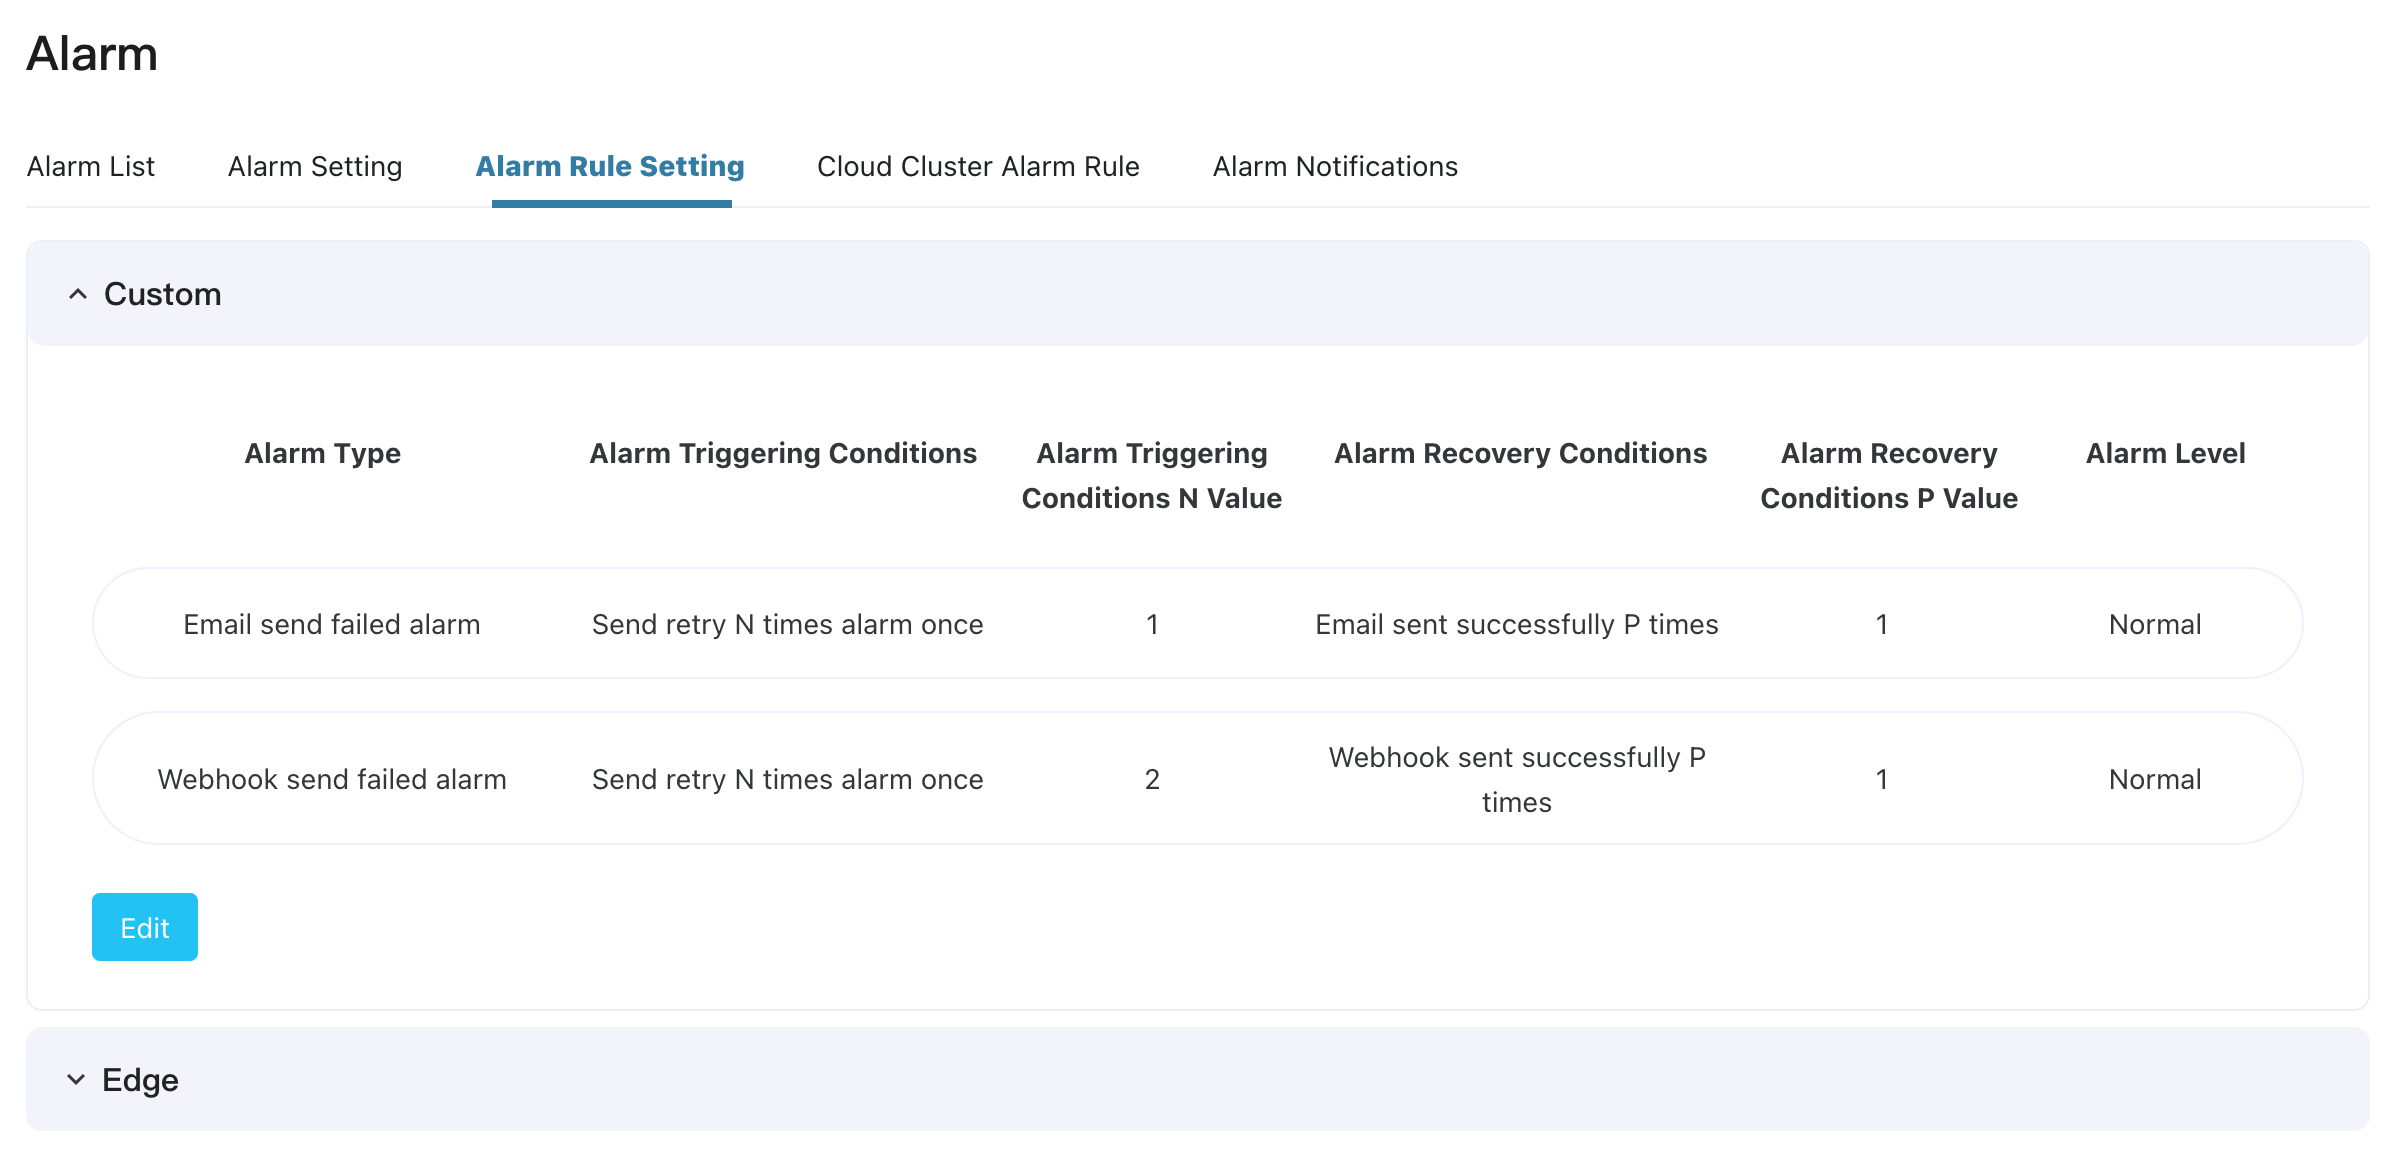Click Email sent successfully P times cell
Screen dimensions: 2394x1154
pos(1516,624)
